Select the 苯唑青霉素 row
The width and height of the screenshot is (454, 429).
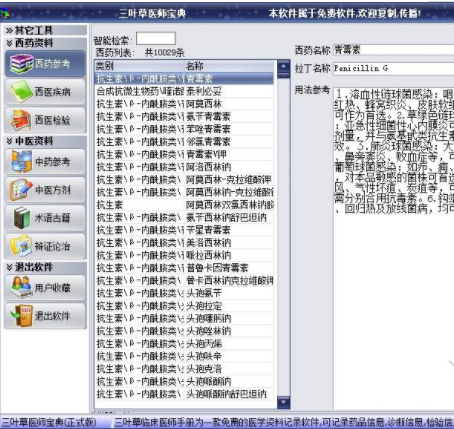coord(184,129)
